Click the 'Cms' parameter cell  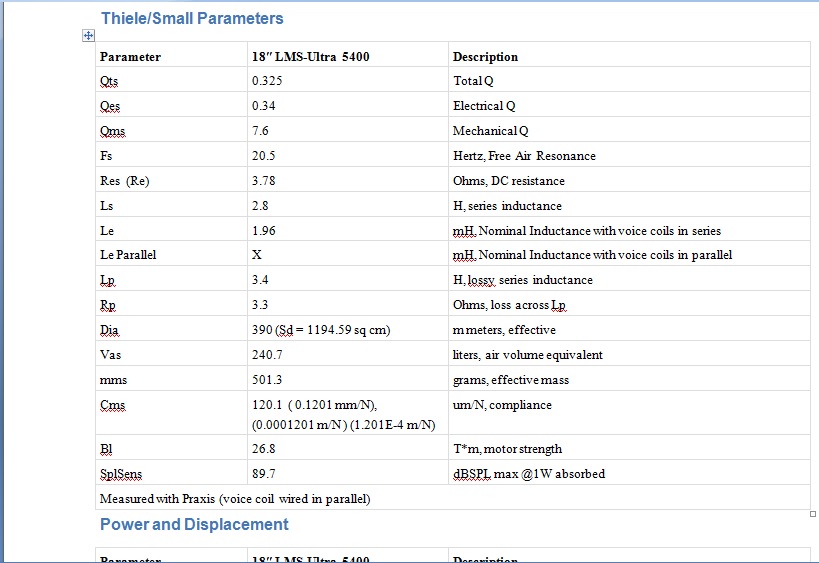171,413
